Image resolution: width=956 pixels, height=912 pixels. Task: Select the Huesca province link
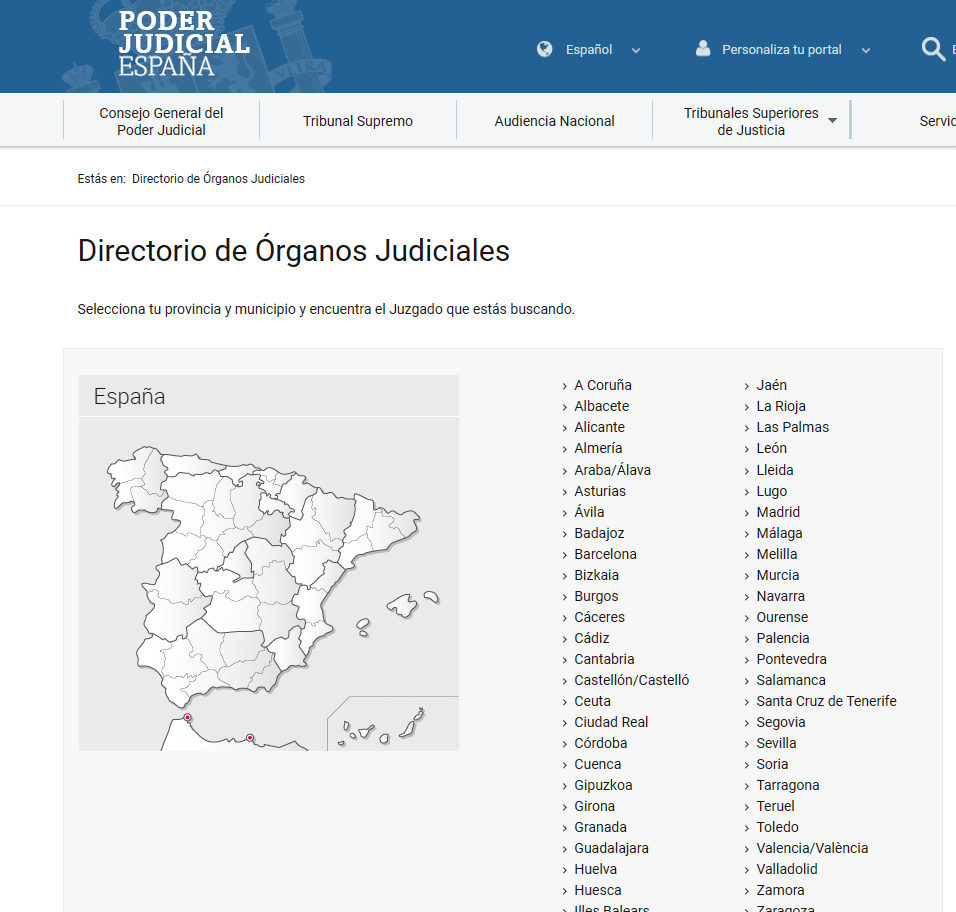tap(598, 891)
